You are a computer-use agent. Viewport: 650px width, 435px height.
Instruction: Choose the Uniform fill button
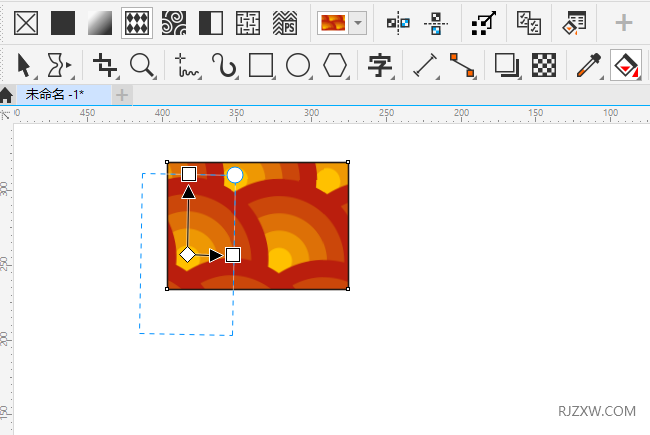pos(63,23)
